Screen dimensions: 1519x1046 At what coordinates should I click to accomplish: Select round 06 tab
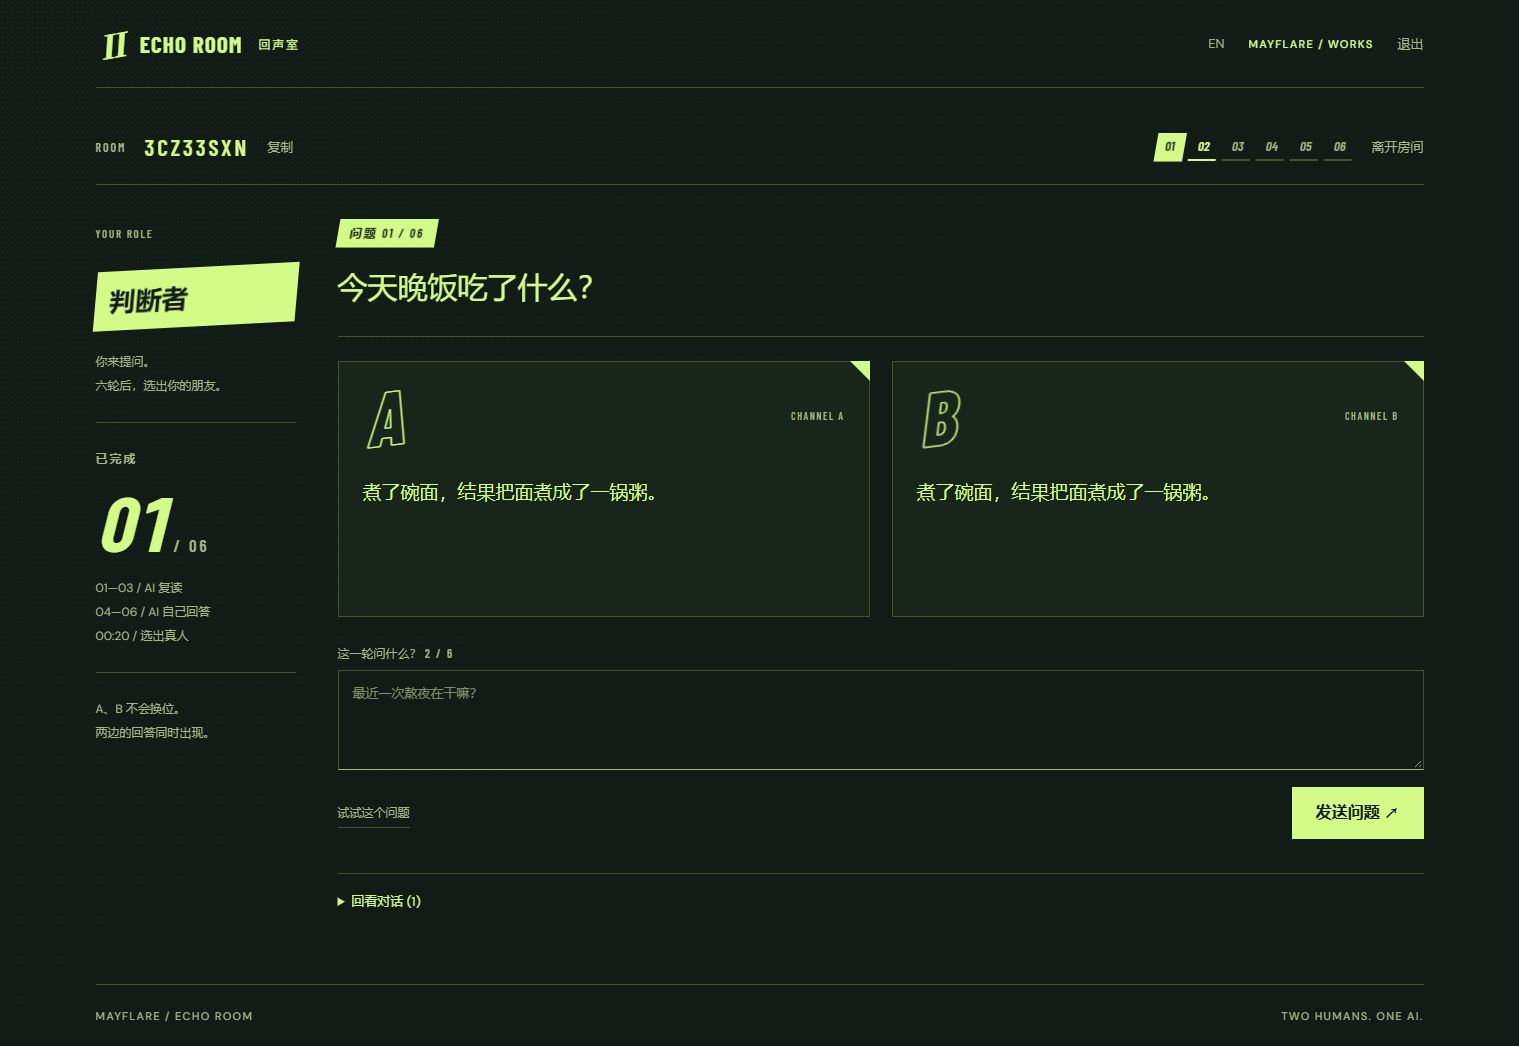pos(1339,147)
